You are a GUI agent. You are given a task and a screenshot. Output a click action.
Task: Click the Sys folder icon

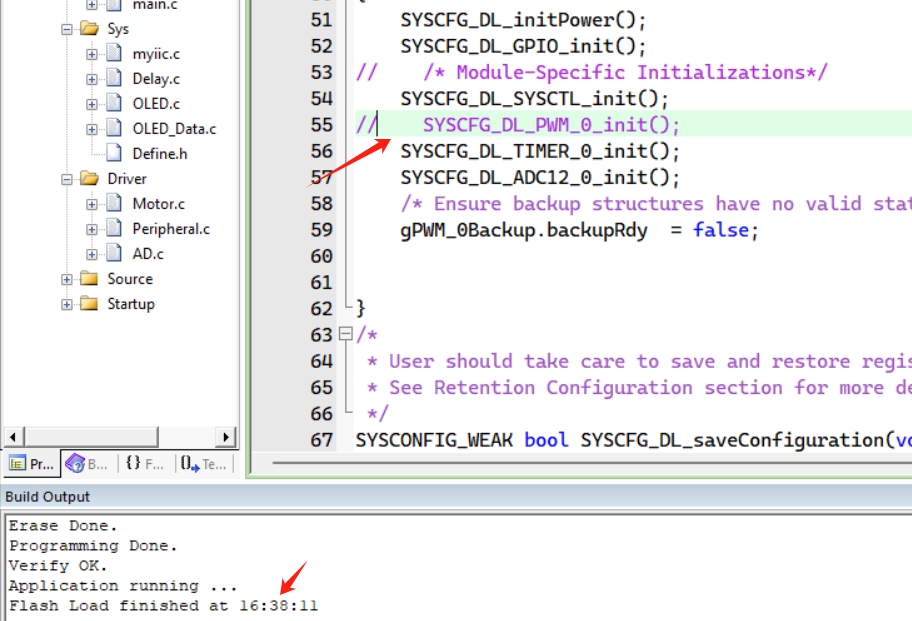click(88, 29)
